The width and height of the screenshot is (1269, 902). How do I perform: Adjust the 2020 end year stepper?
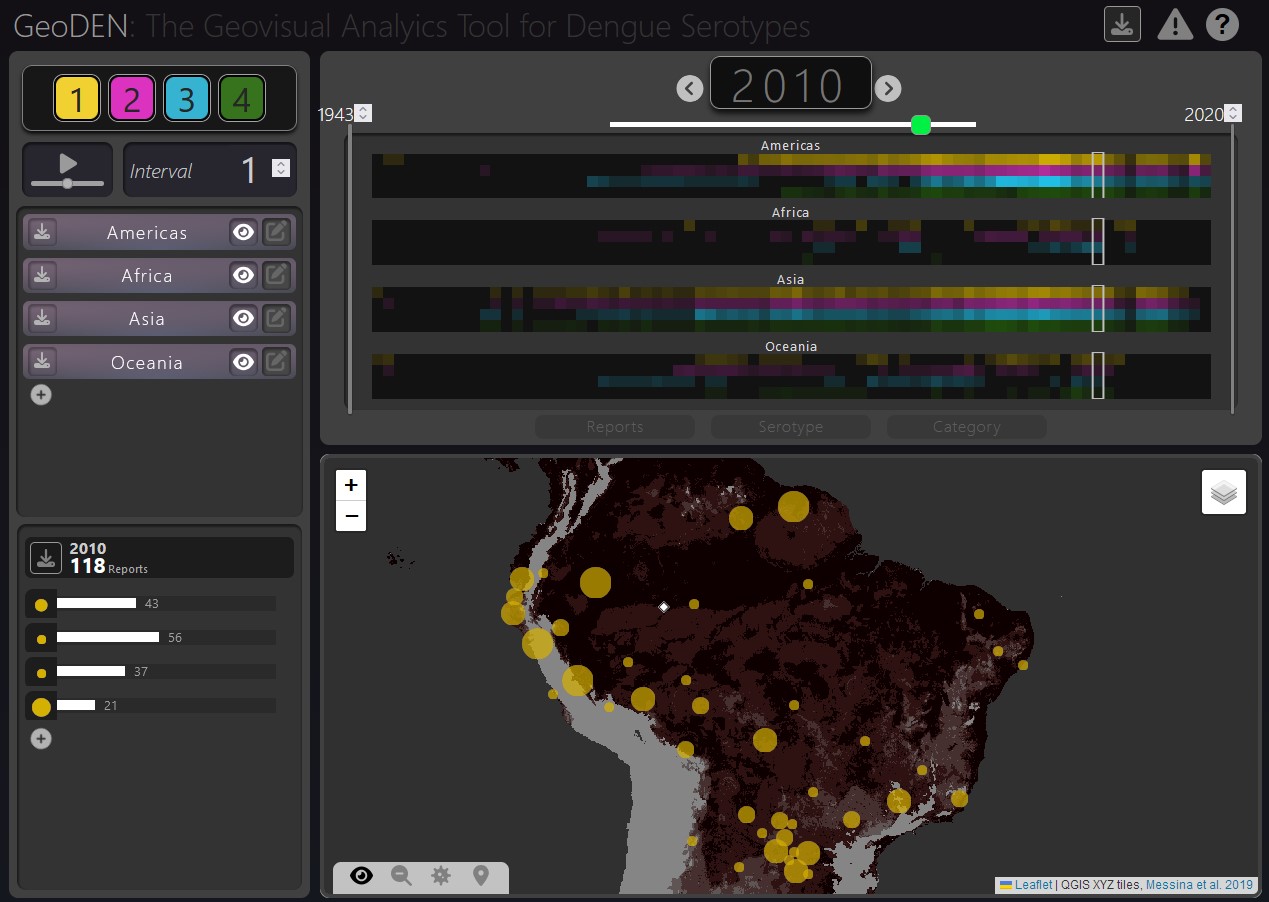(x=1234, y=114)
